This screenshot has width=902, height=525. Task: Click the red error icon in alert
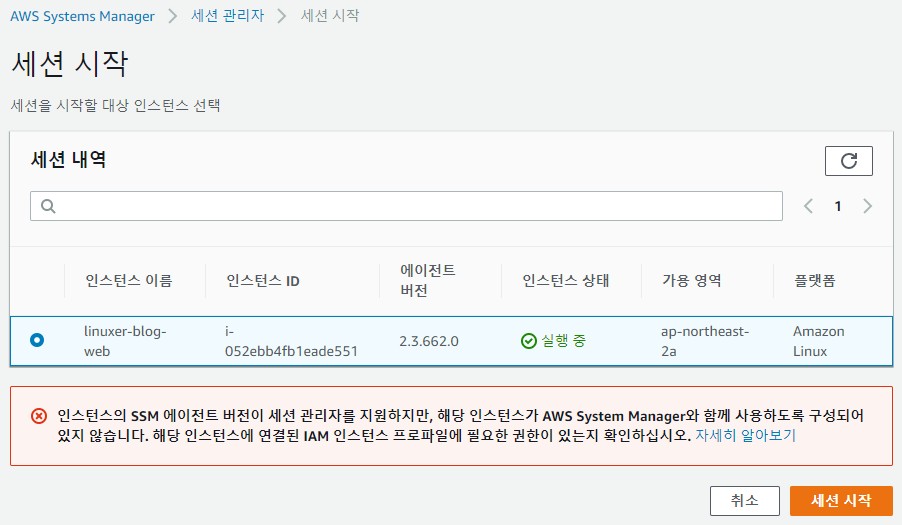coord(38,416)
